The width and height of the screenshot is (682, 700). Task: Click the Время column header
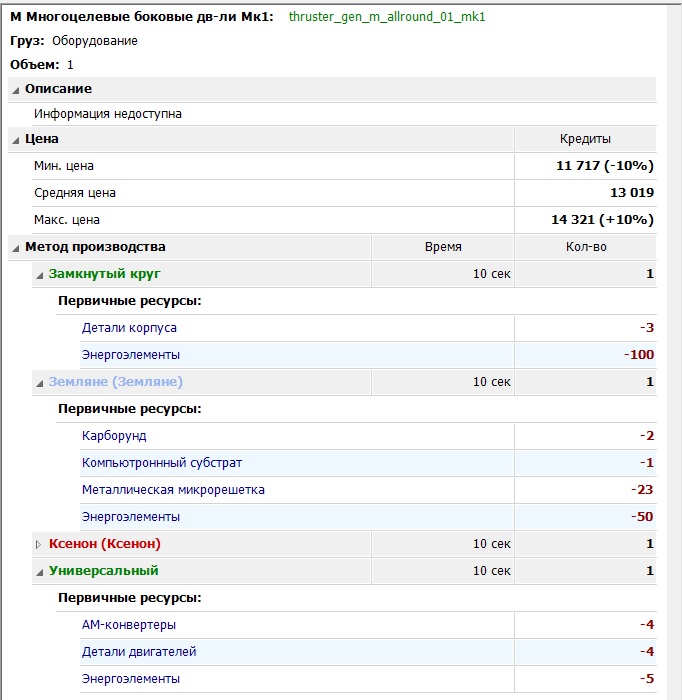(443, 247)
